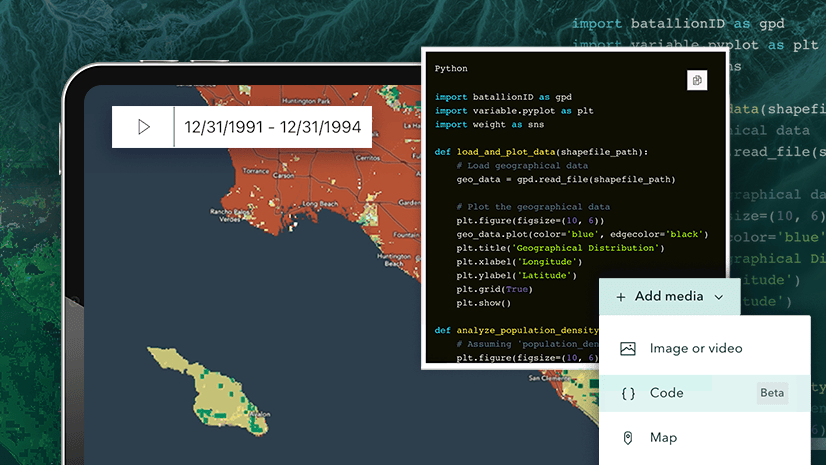Screen dimensions: 826x465
Task: Click the plt.show() code line
Action: point(484,303)
